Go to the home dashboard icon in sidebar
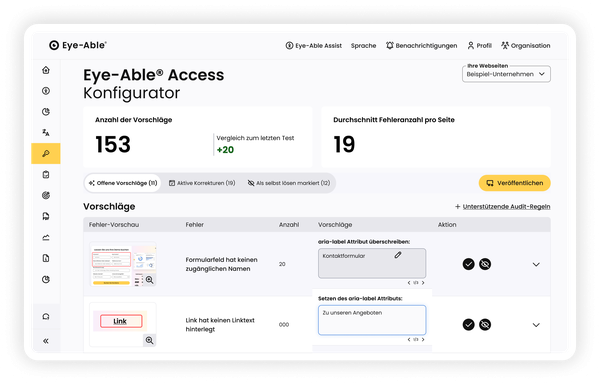Image resolution: width=600 pixels, height=383 pixels. 46,70
